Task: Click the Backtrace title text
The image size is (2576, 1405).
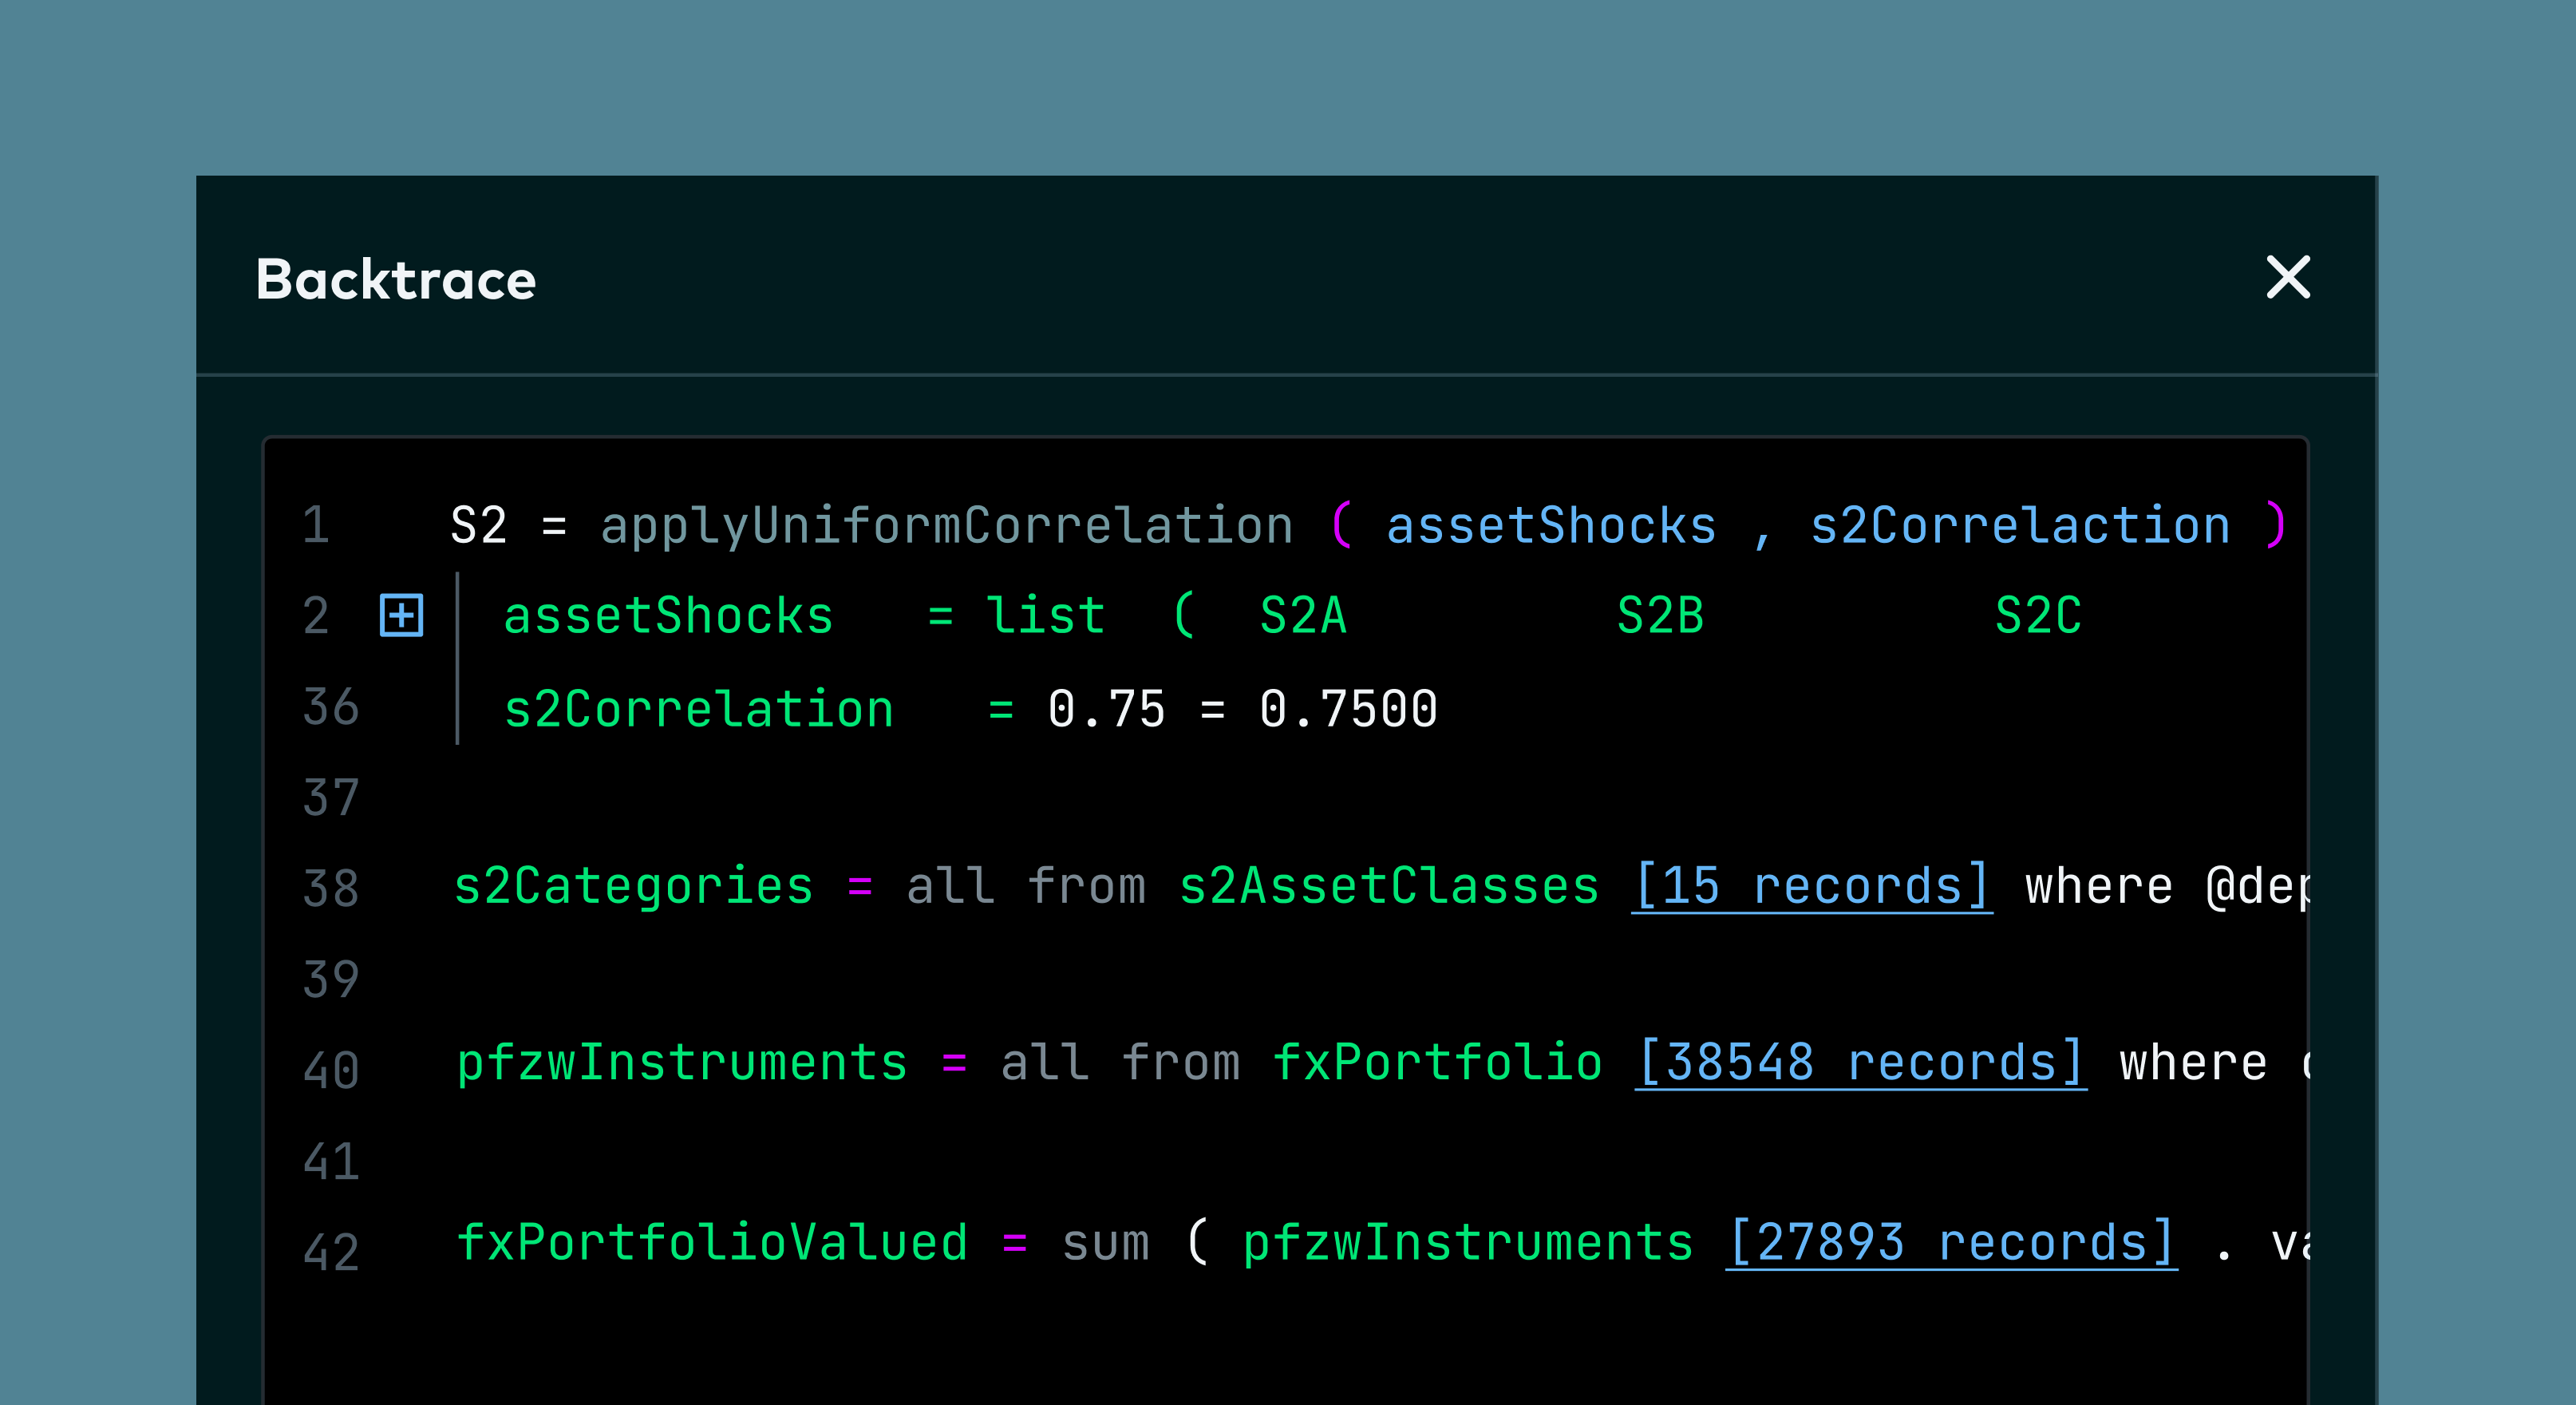Action: [x=396, y=279]
